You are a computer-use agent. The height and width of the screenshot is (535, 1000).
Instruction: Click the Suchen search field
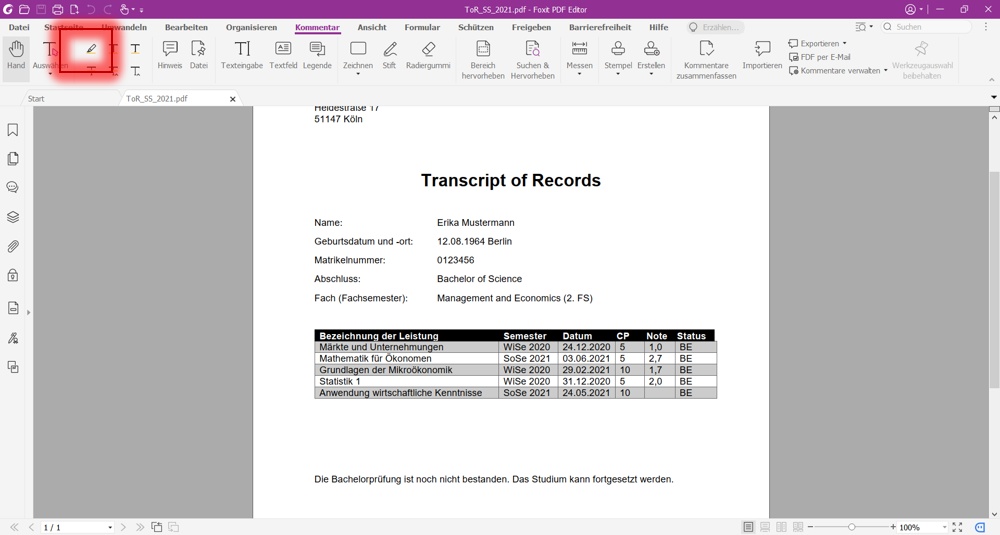926,27
